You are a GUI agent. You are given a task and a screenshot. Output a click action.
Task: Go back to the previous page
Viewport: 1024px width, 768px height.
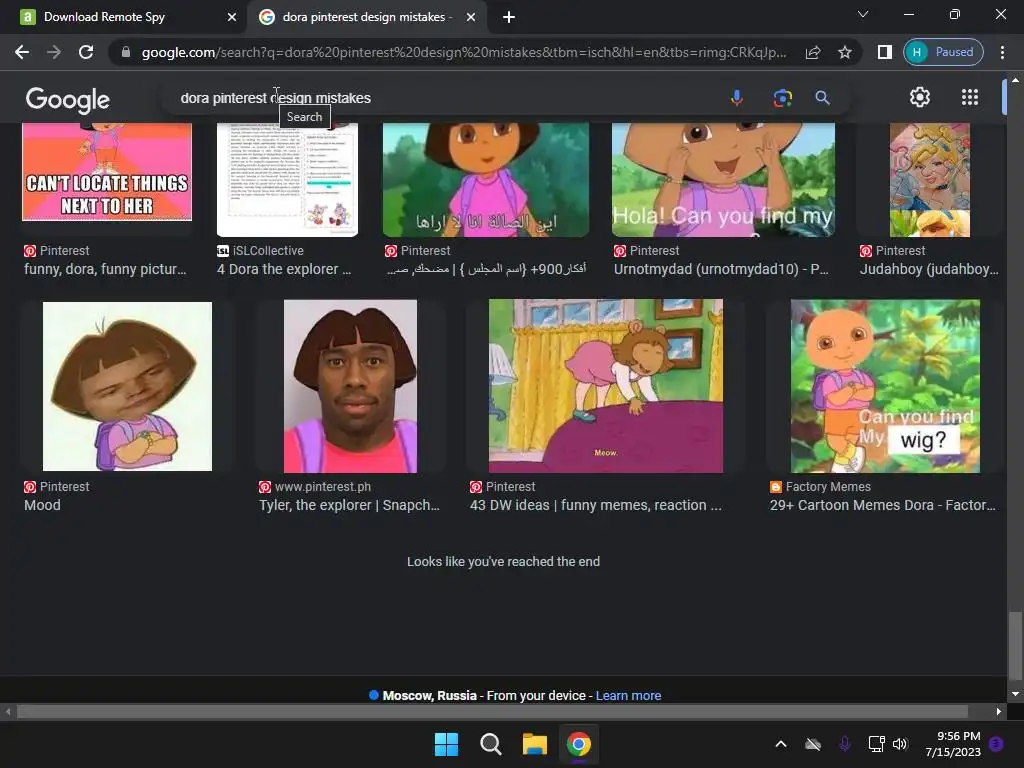pyautogui.click(x=22, y=52)
